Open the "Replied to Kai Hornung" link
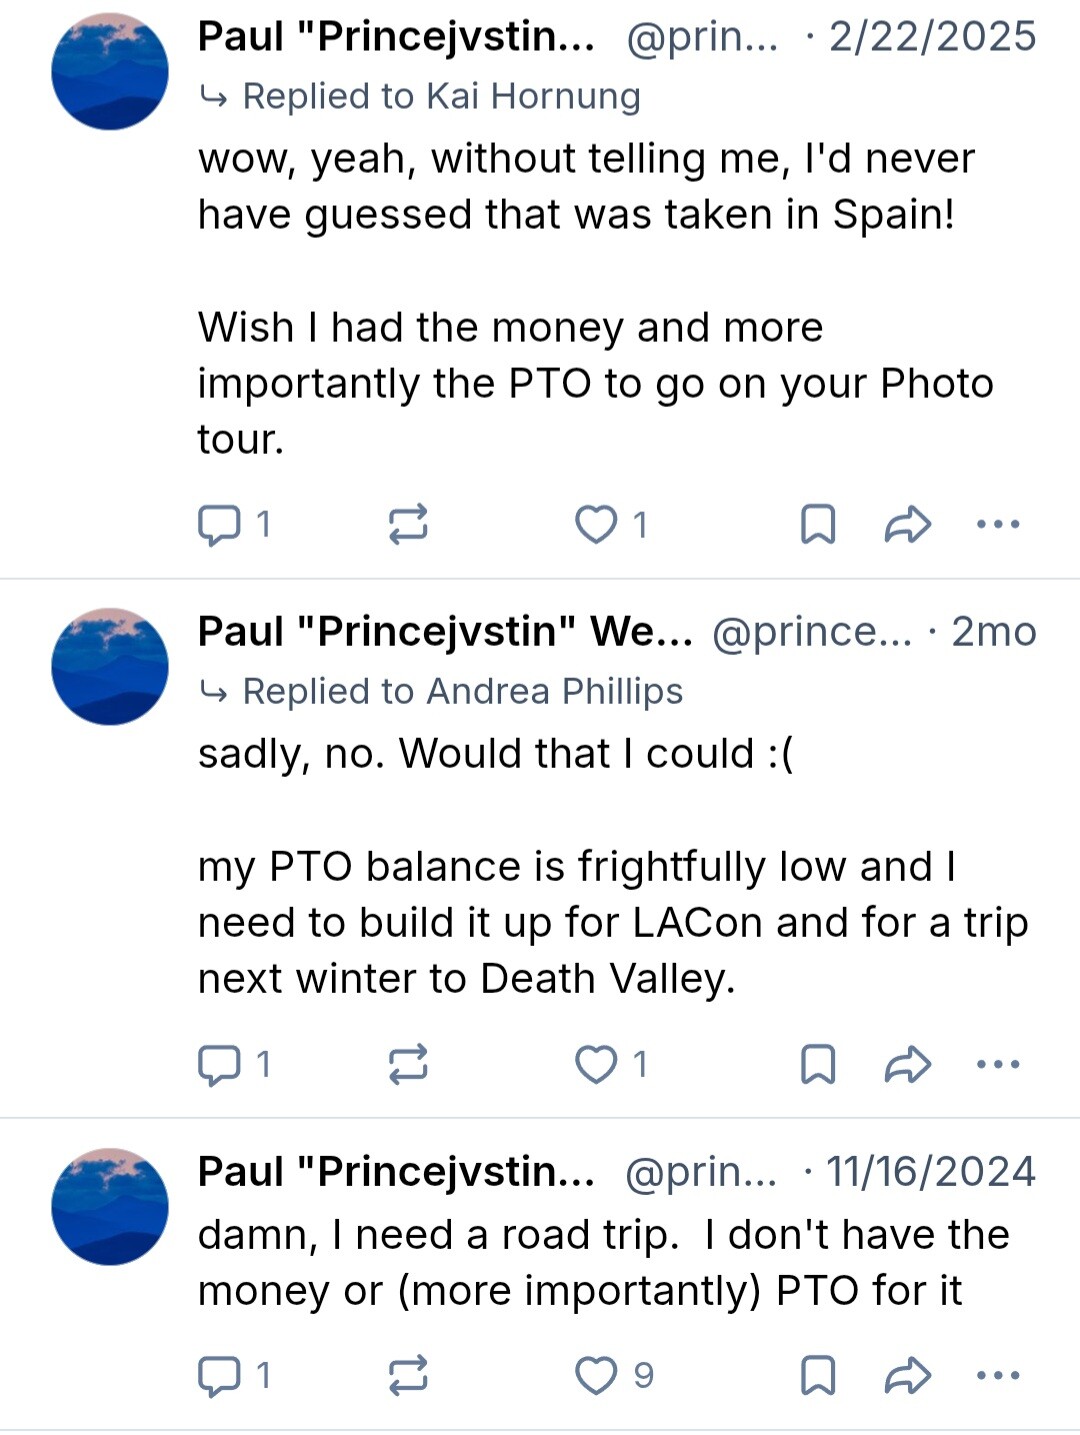The width and height of the screenshot is (1080, 1435). pyautogui.click(x=440, y=96)
